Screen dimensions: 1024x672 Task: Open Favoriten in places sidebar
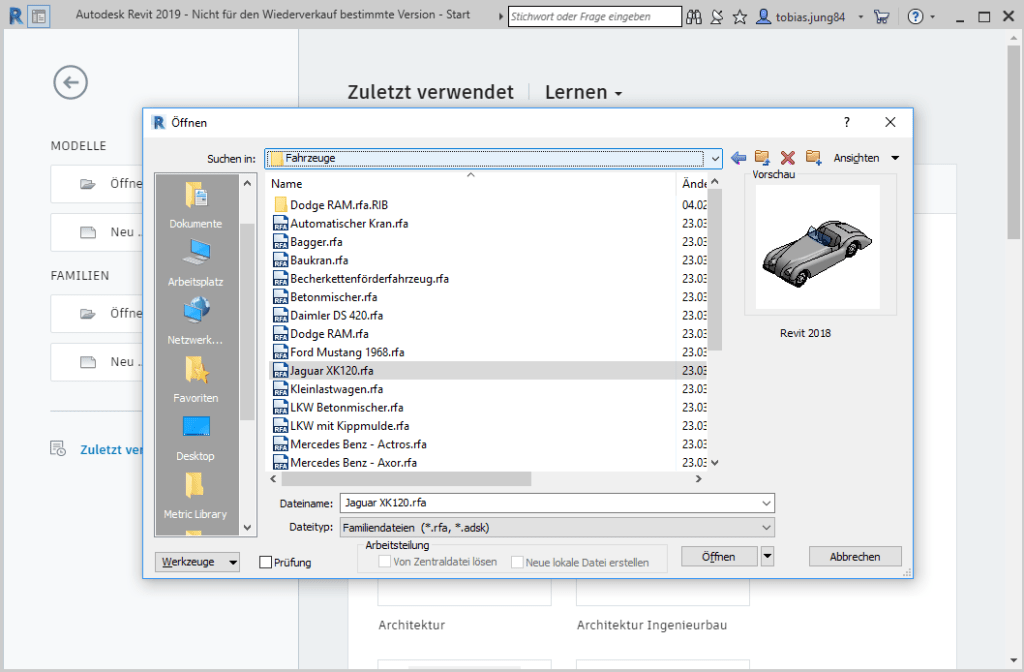pyautogui.click(x=196, y=378)
